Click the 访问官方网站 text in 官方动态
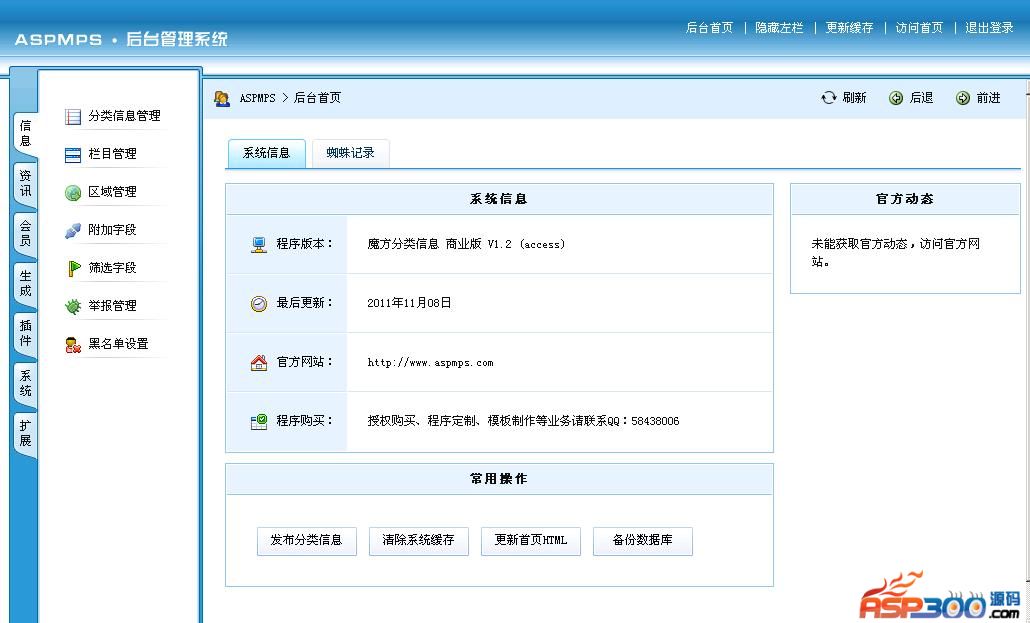Image resolution: width=1030 pixels, height=623 pixels. click(x=895, y=252)
